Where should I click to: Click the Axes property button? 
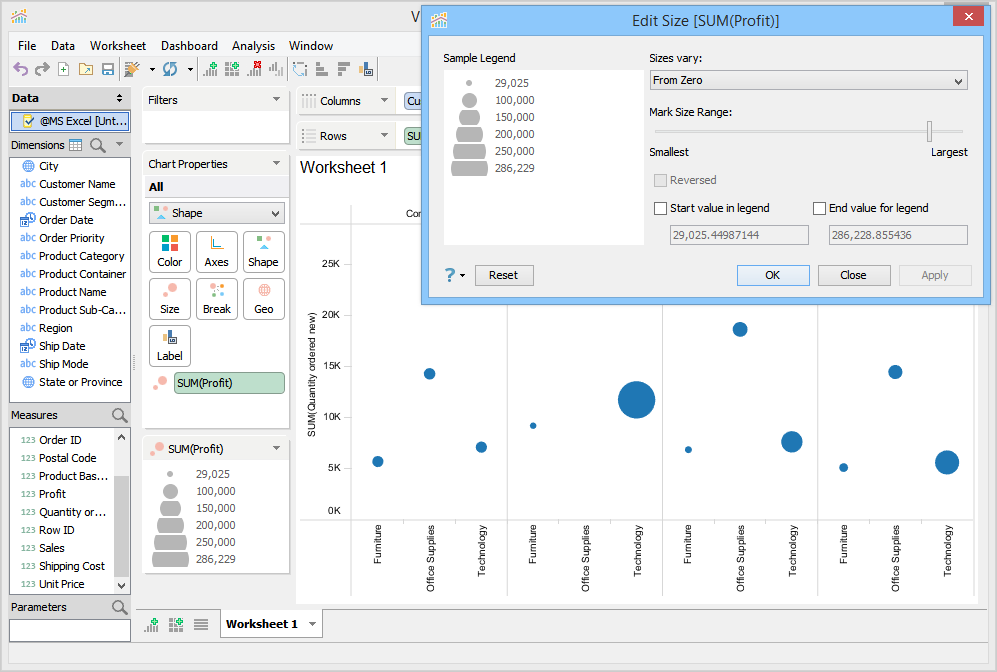217,252
